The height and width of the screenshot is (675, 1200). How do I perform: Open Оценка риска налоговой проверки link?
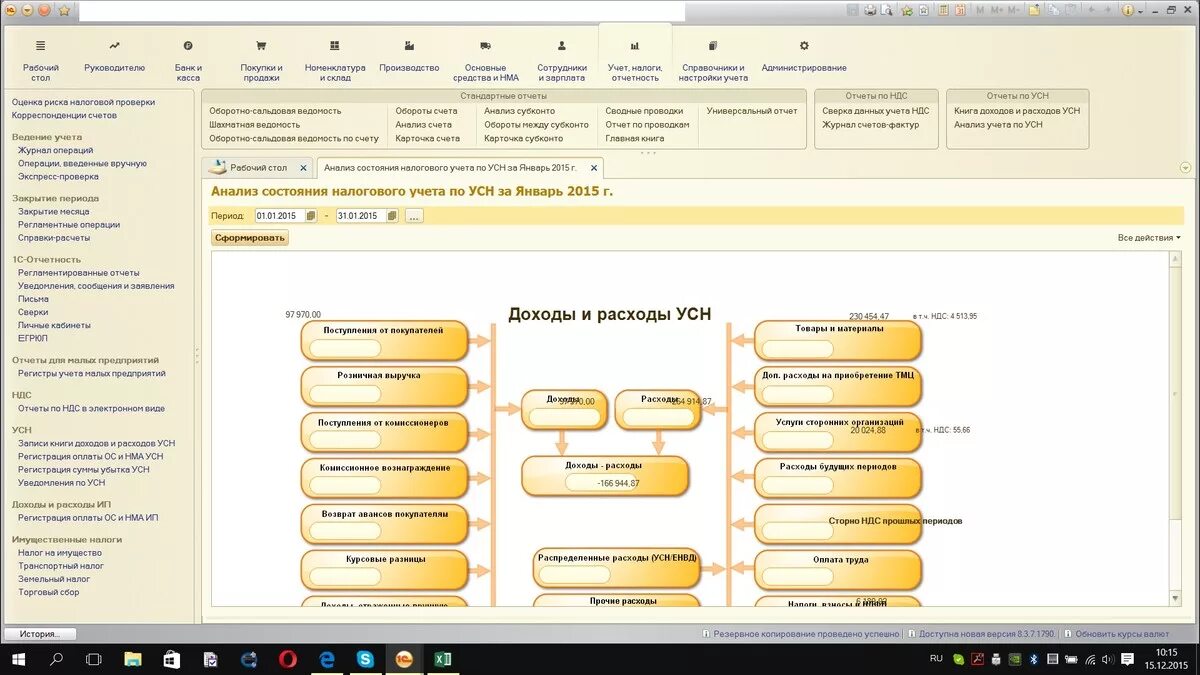click(x=83, y=102)
